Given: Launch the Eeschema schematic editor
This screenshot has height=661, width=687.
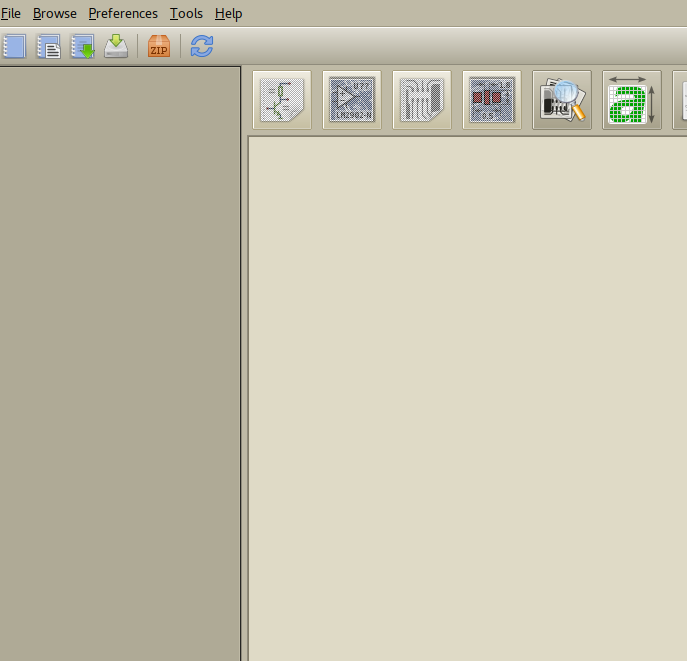Looking at the screenshot, I should (281, 100).
